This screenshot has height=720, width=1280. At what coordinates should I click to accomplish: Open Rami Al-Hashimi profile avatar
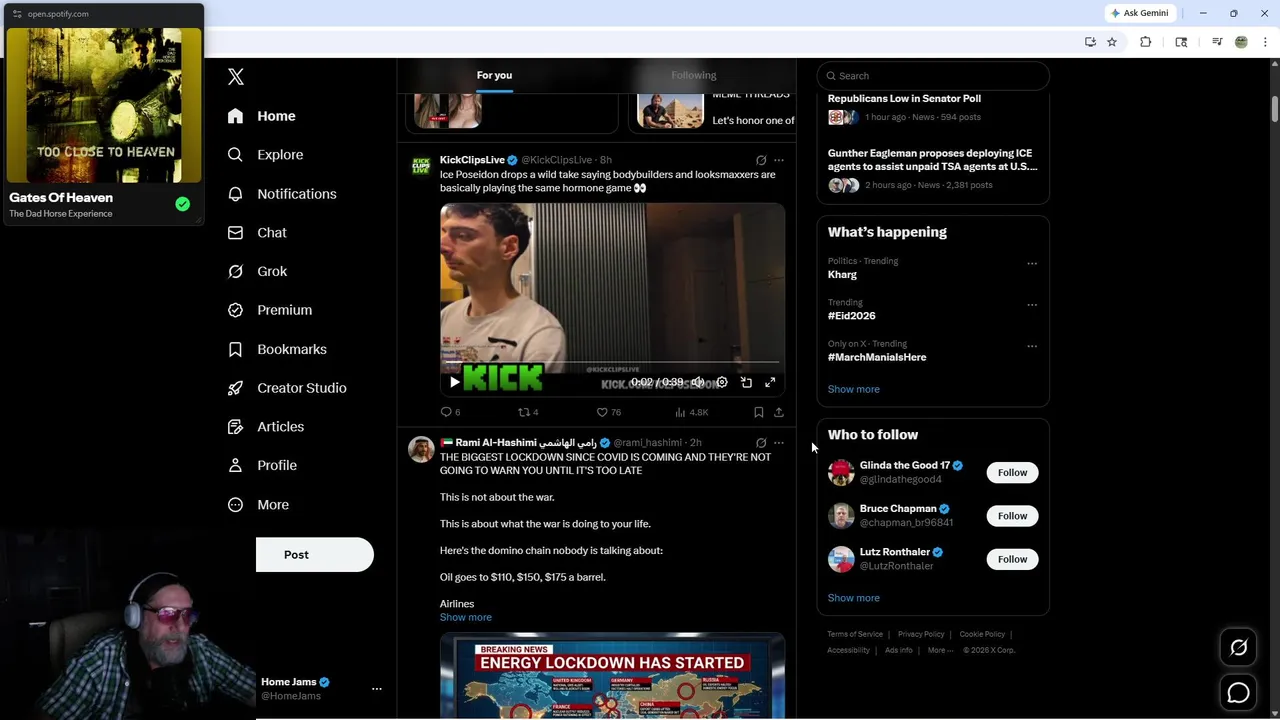421,449
